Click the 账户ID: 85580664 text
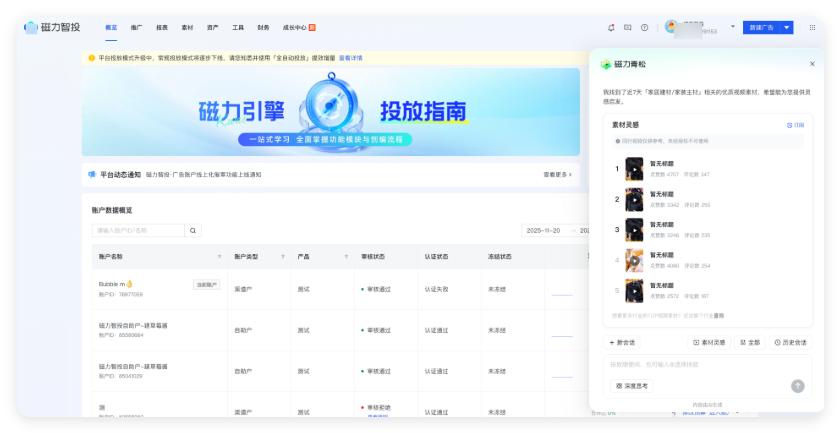Viewport: 840px width, 433px height. click(x=121, y=335)
